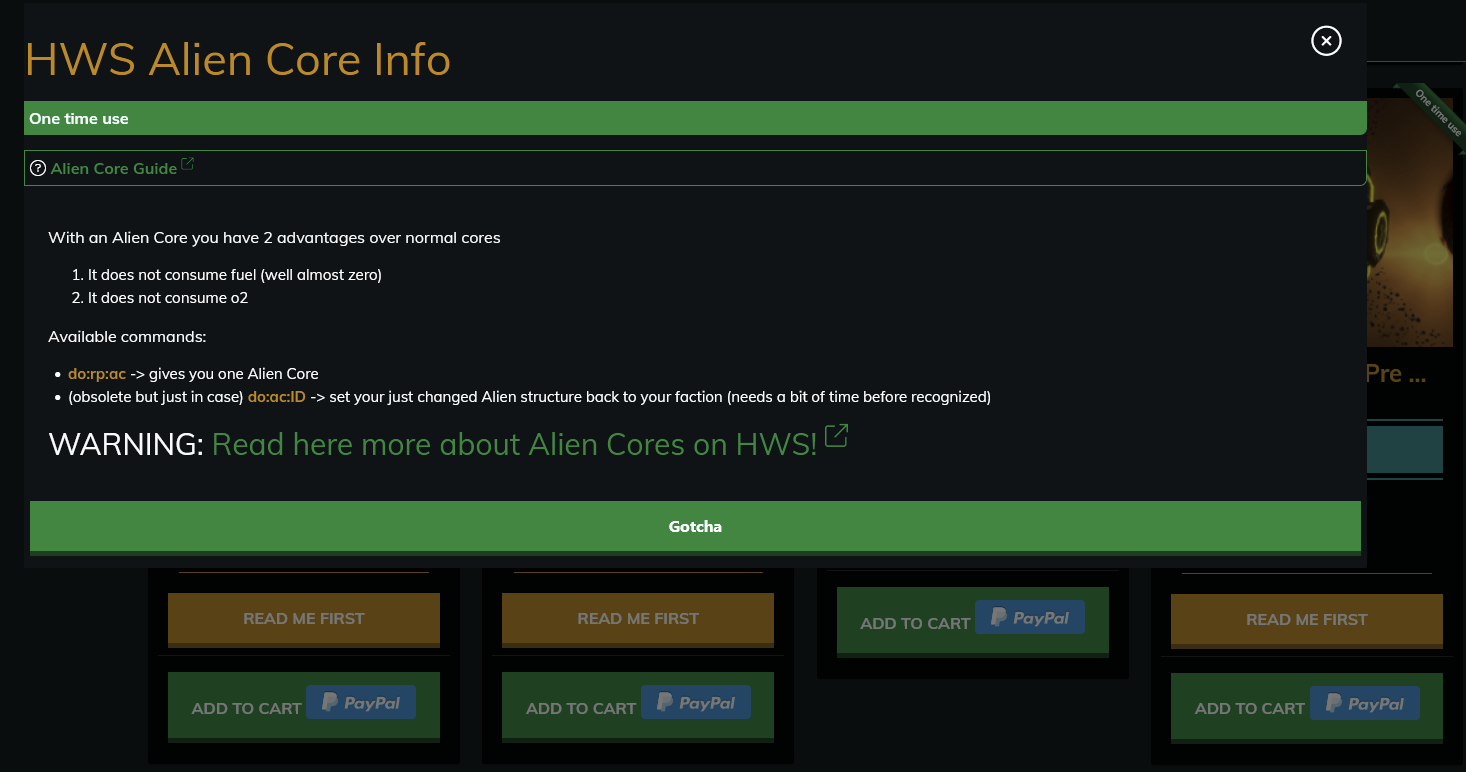This screenshot has height=772, width=1466.
Task: Click the green 'One time use' banner
Action: 695,118
